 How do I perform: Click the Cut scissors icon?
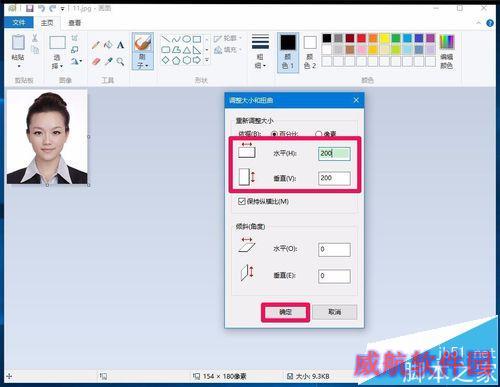pyautogui.click(x=35, y=38)
